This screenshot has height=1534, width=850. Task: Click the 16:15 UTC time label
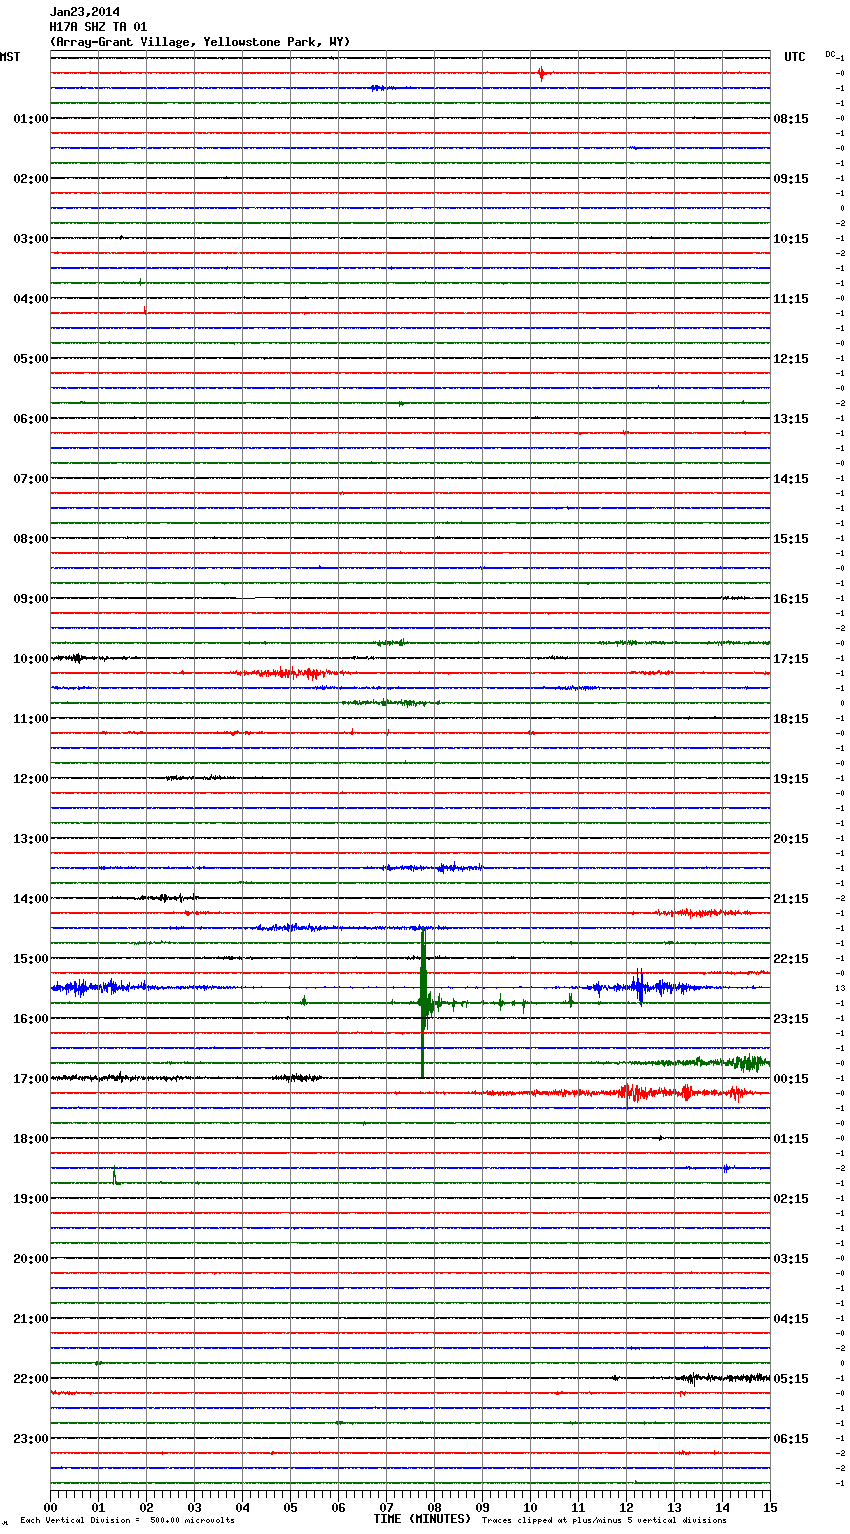(791, 599)
